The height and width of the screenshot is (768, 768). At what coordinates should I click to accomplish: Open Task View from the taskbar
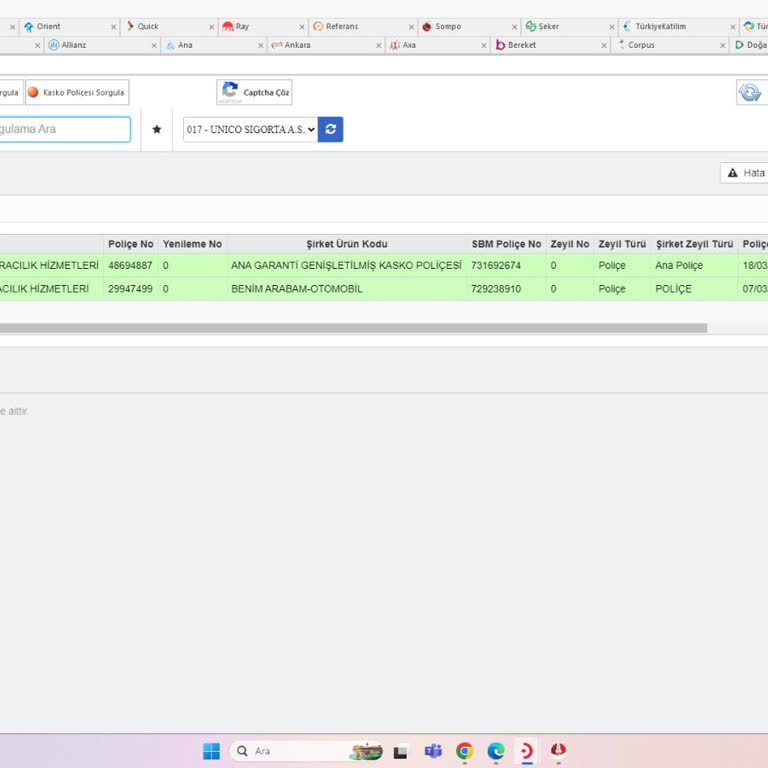(x=401, y=751)
